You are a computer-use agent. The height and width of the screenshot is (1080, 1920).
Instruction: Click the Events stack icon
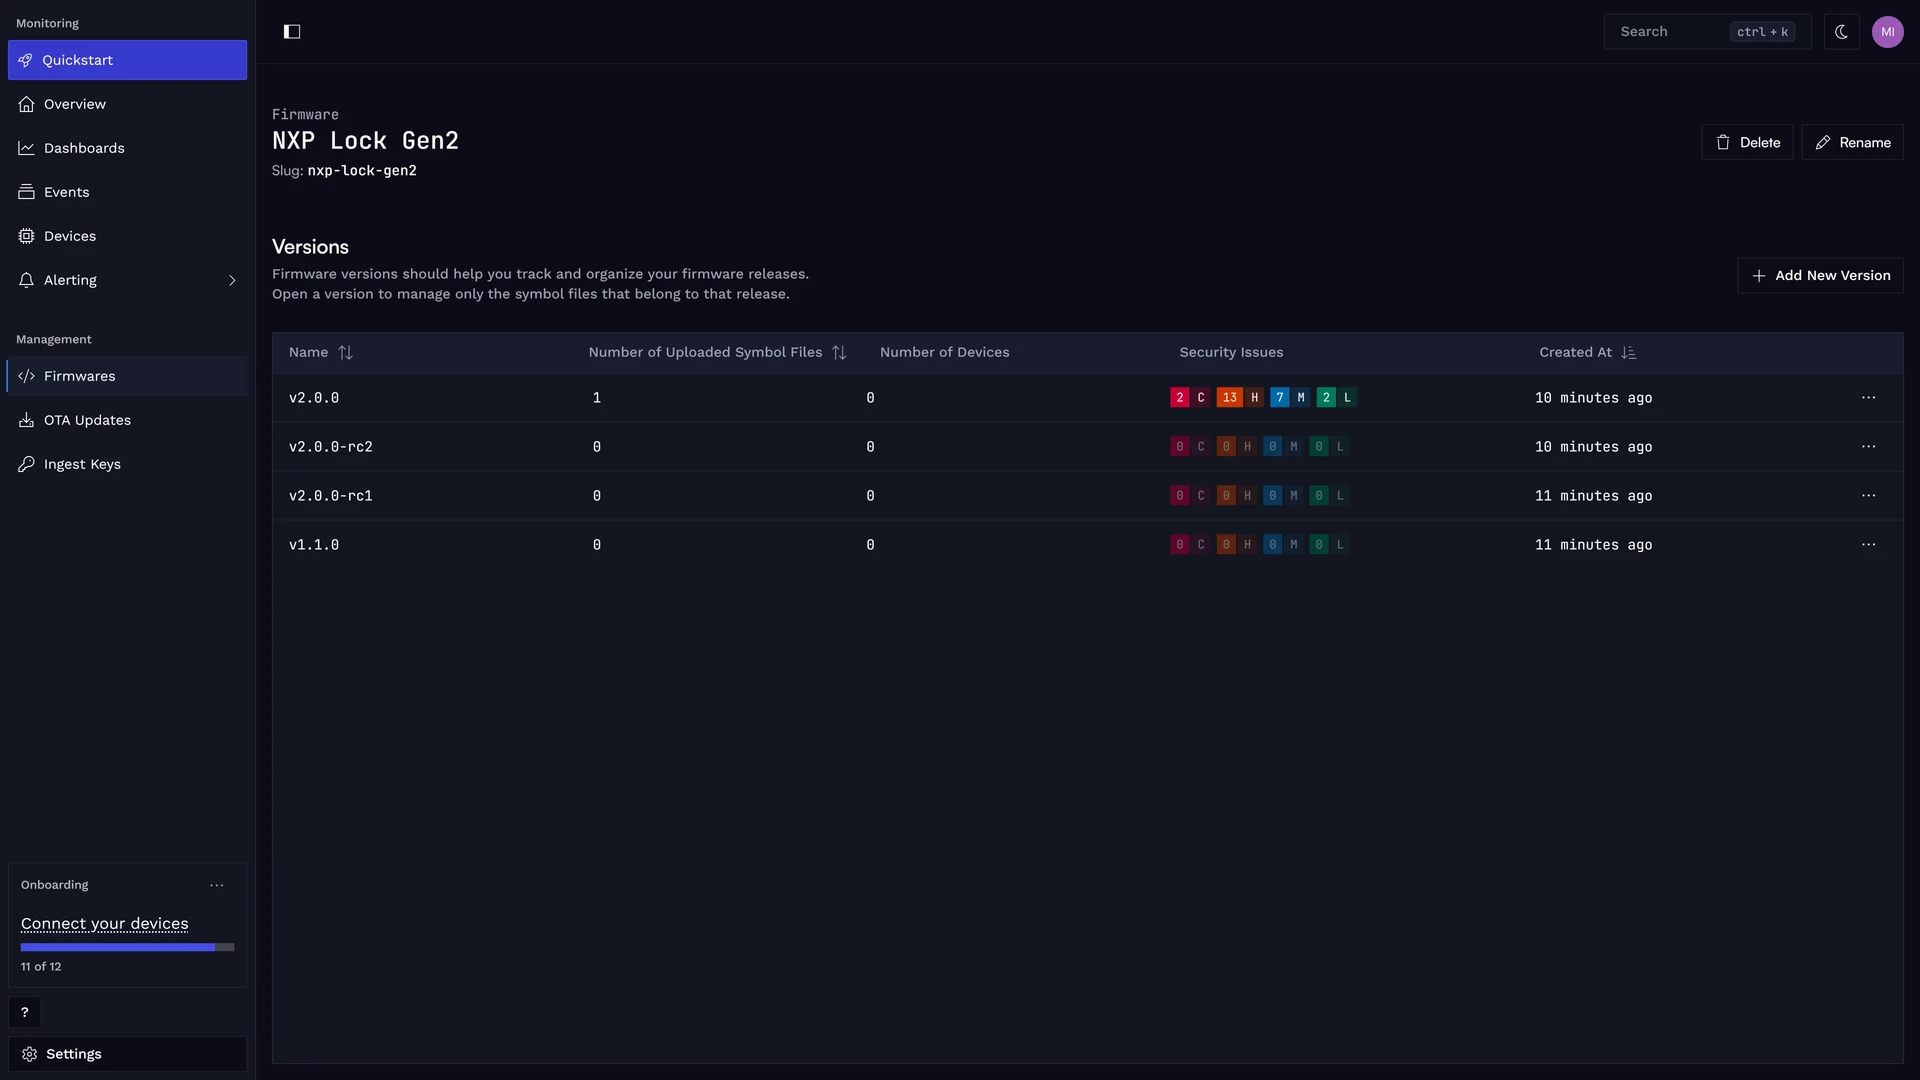tap(26, 192)
